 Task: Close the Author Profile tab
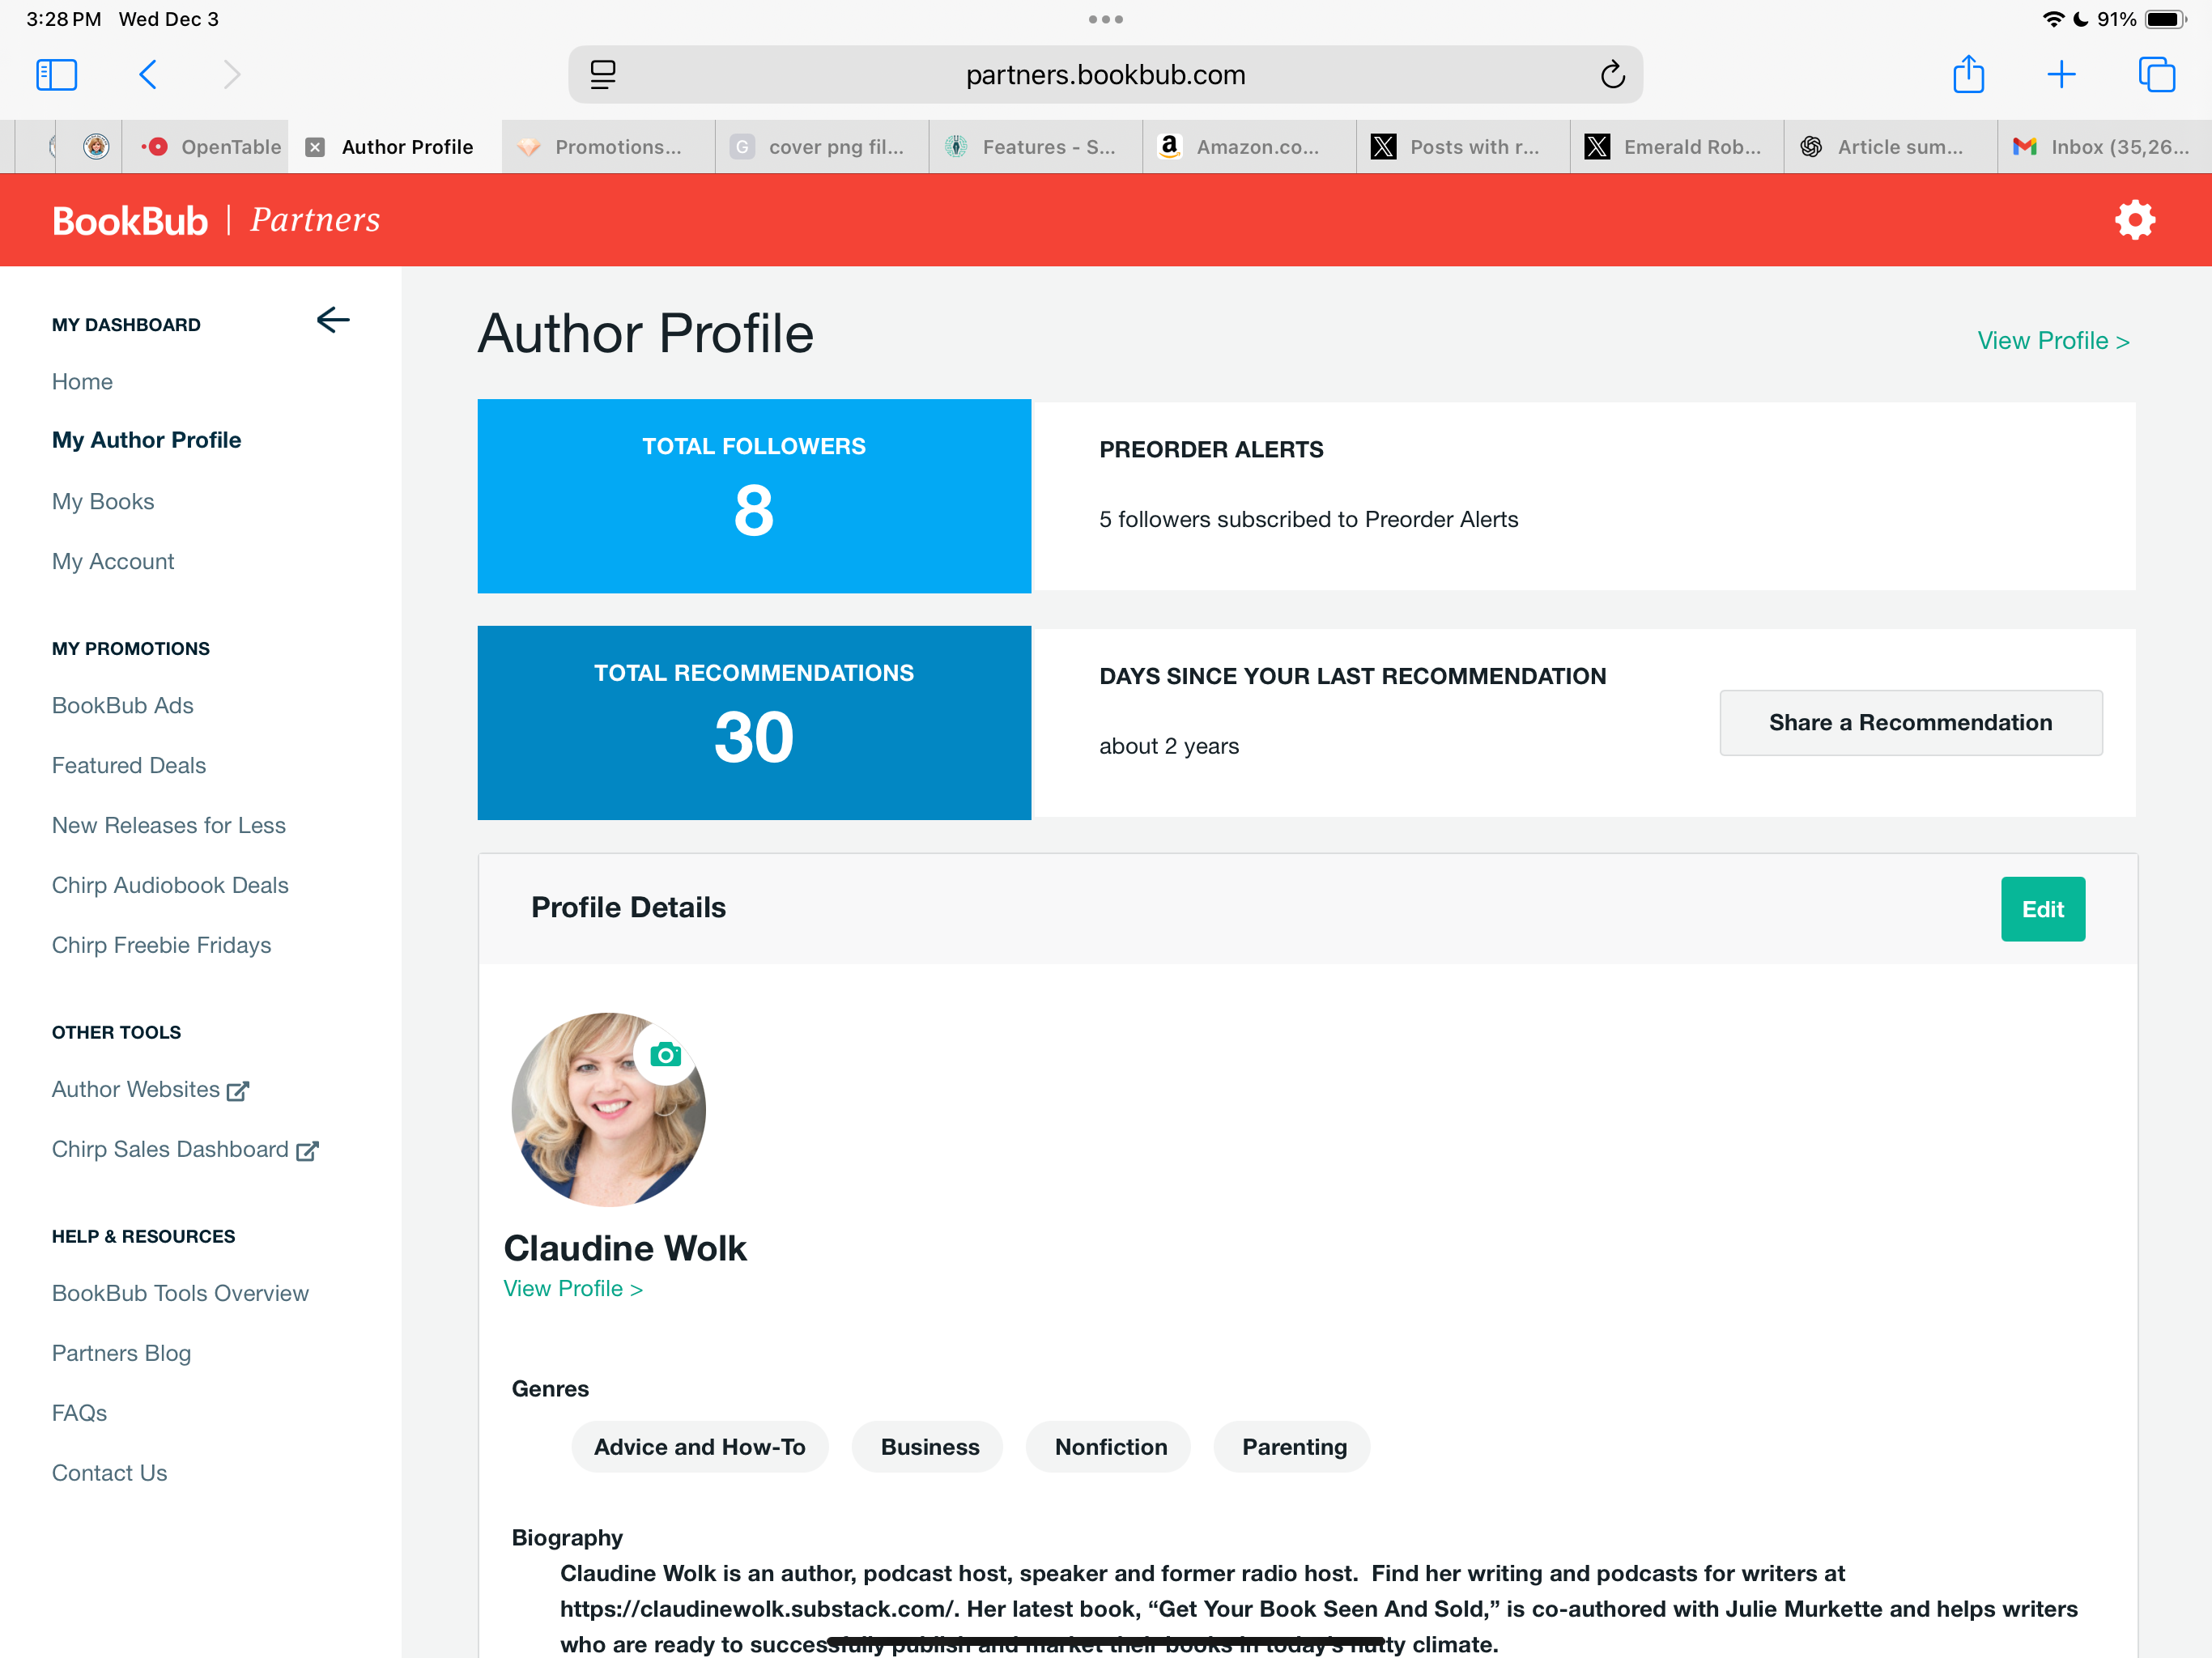click(x=315, y=147)
